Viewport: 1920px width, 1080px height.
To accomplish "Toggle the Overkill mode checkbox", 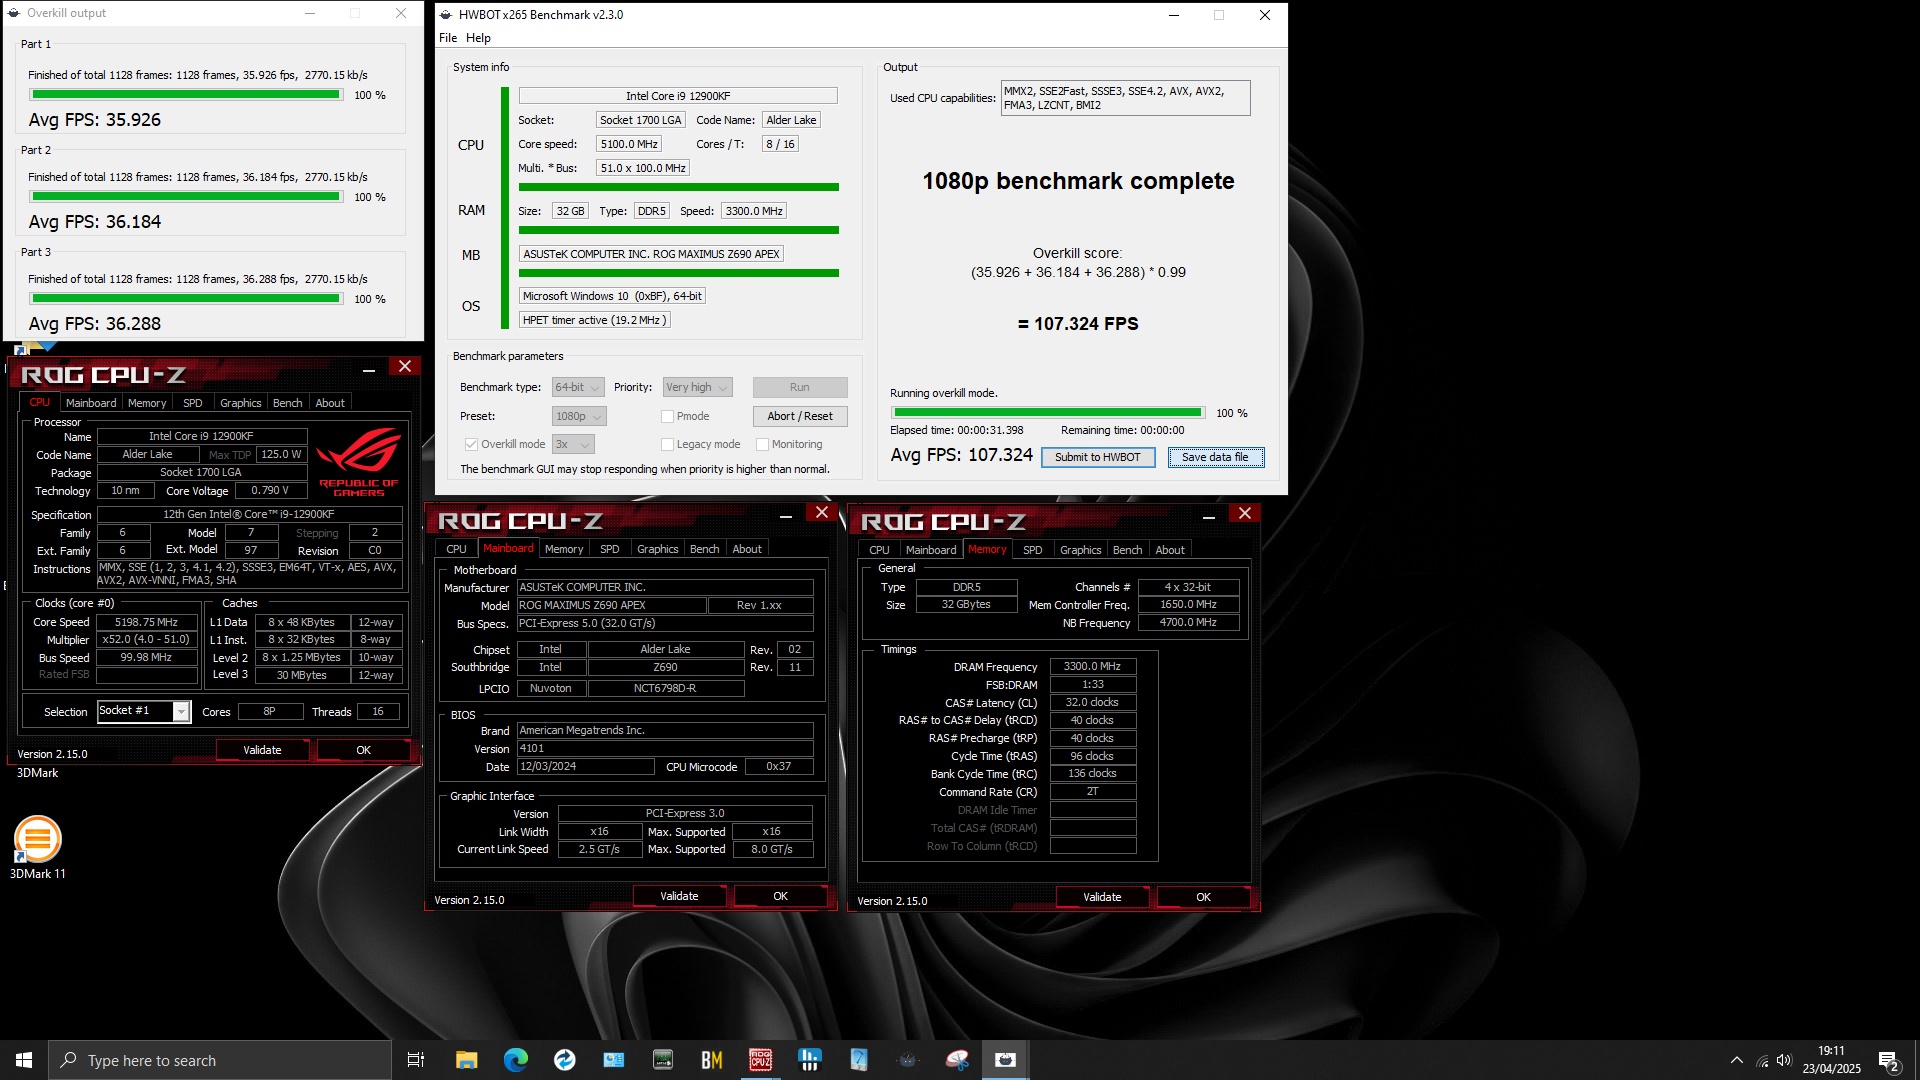I will 471,445.
